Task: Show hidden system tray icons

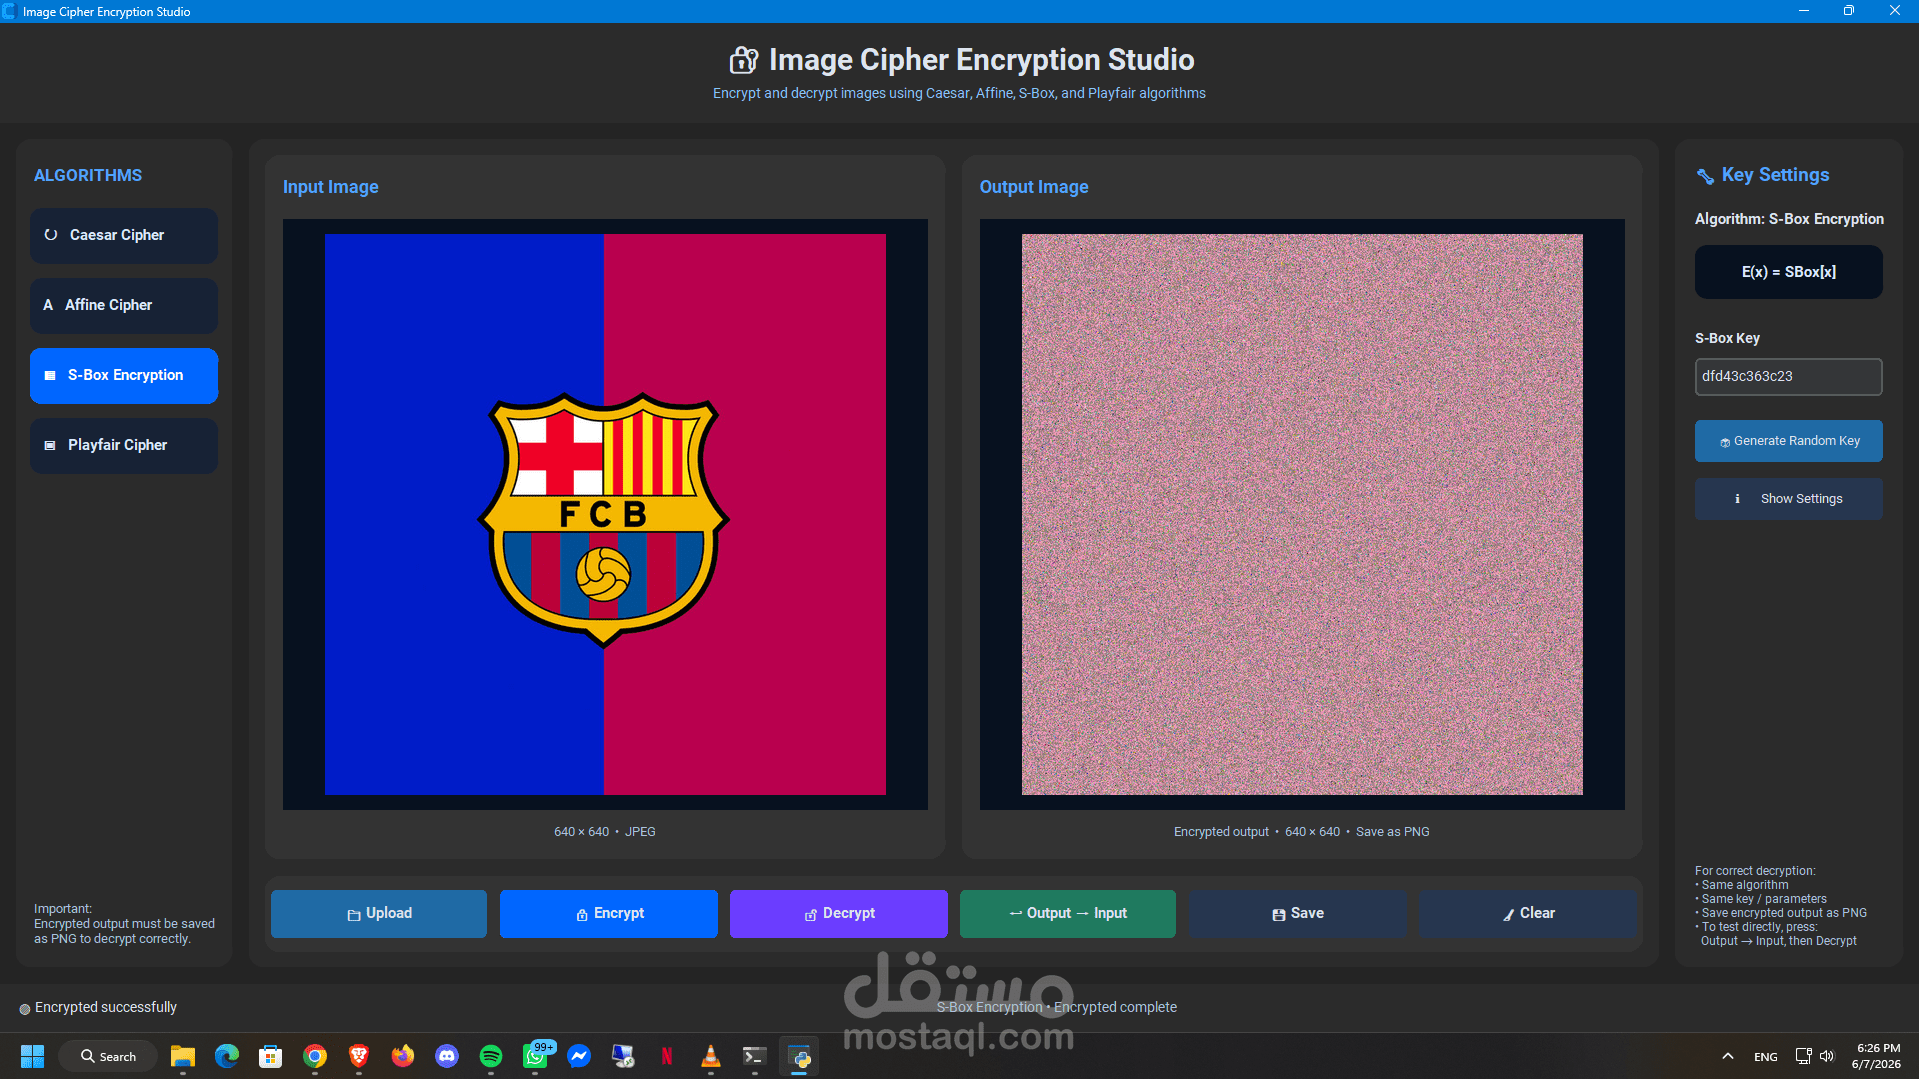Action: [x=1727, y=1056]
